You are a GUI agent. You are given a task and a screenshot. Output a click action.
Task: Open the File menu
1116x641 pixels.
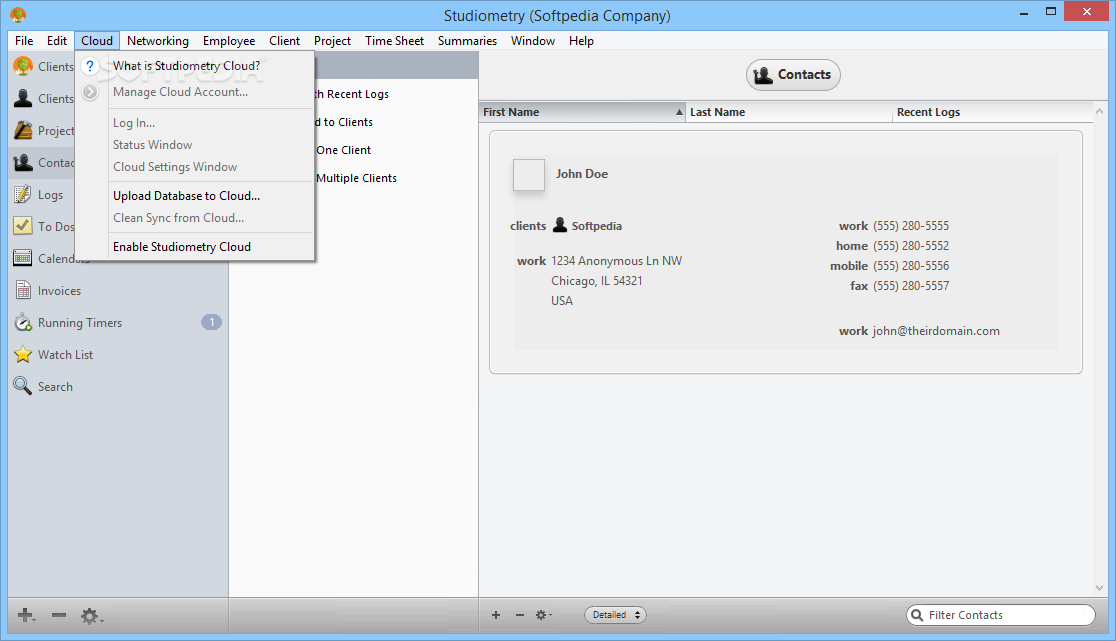24,41
